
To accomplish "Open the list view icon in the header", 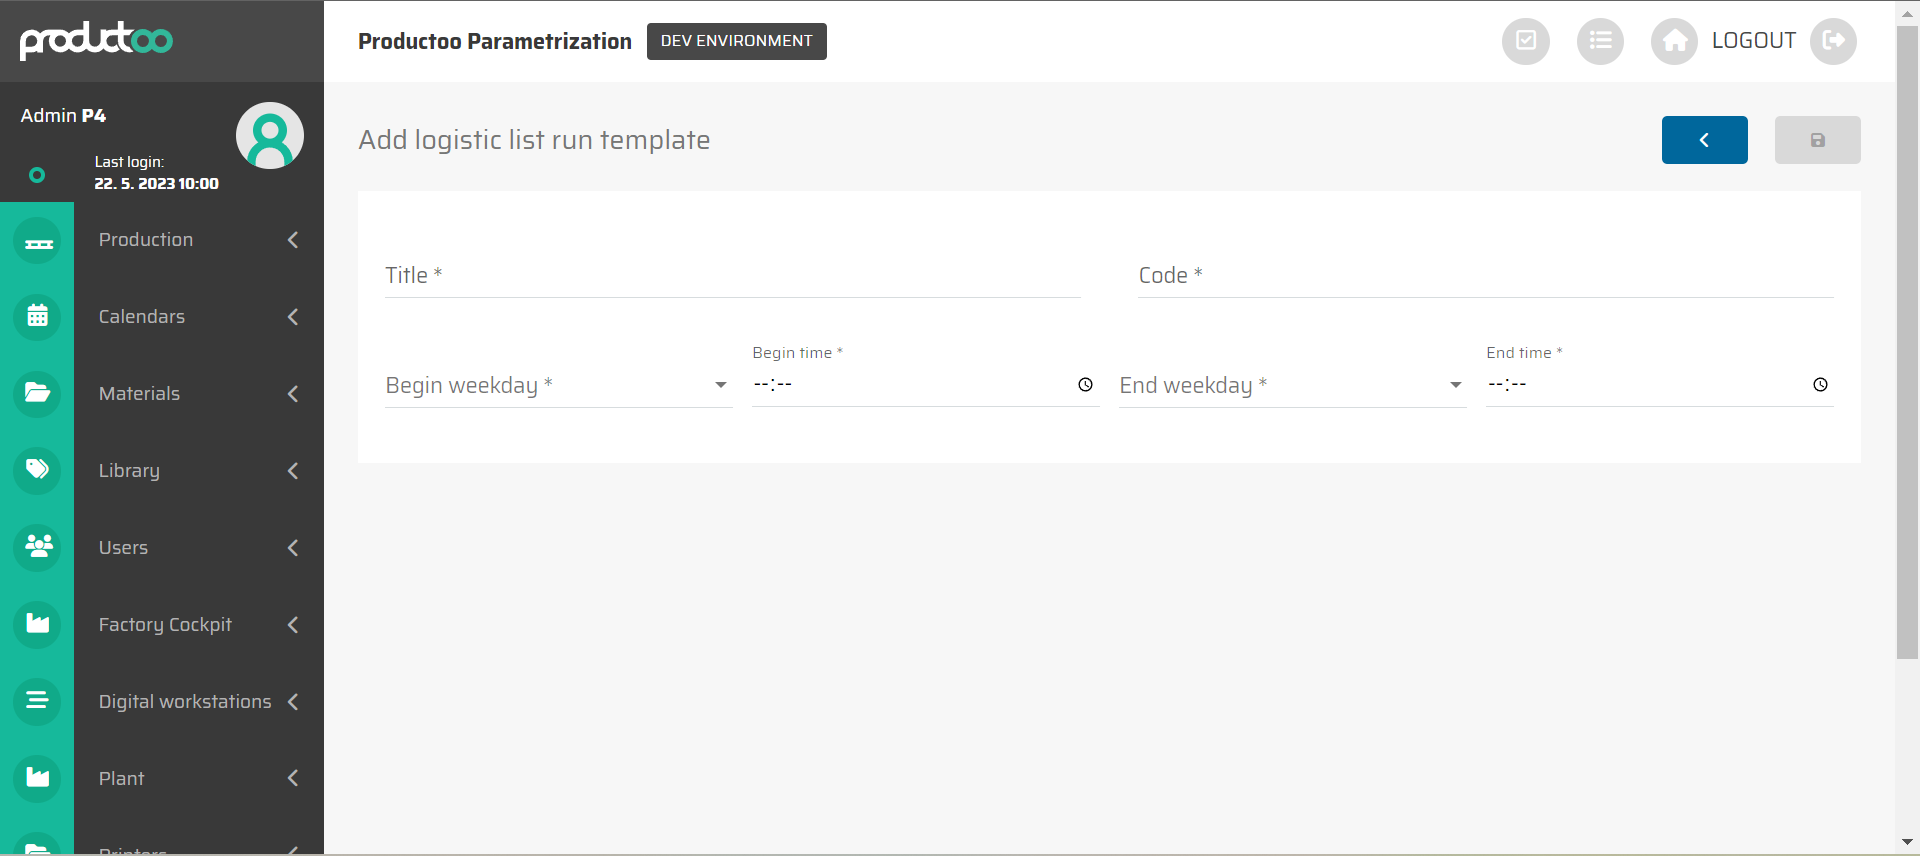I will click(x=1600, y=41).
